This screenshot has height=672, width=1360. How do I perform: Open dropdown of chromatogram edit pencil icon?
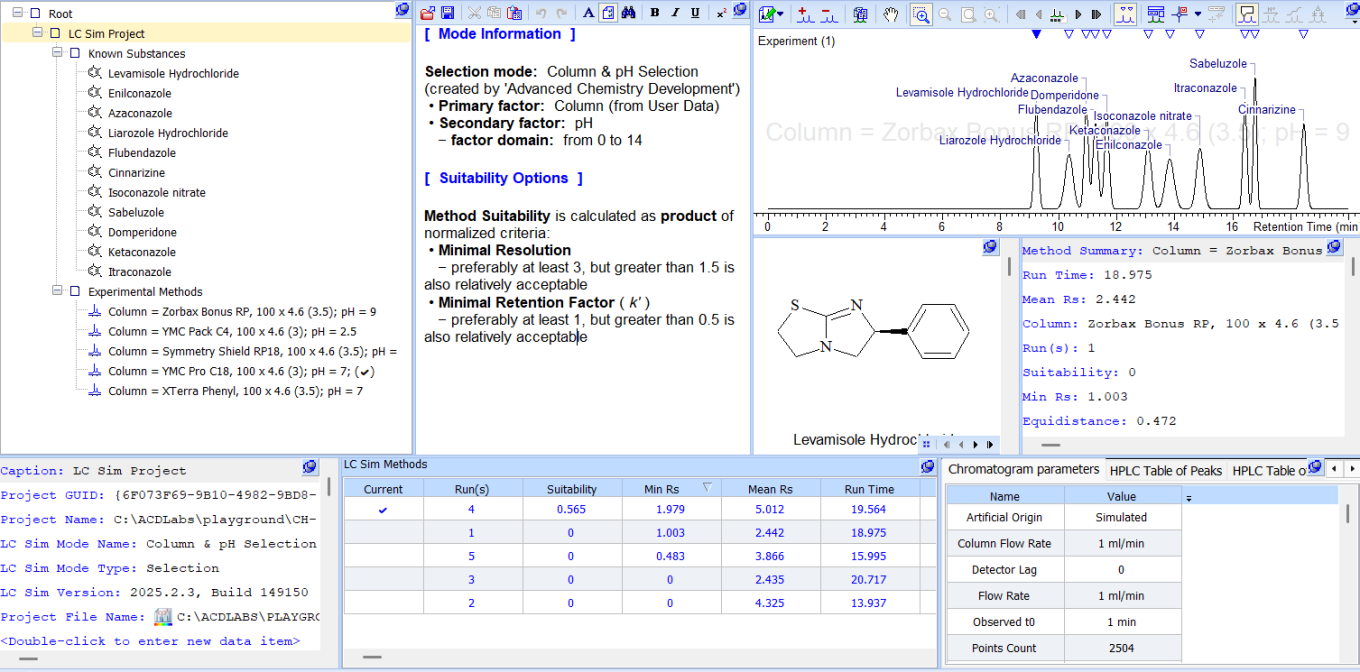(780, 14)
